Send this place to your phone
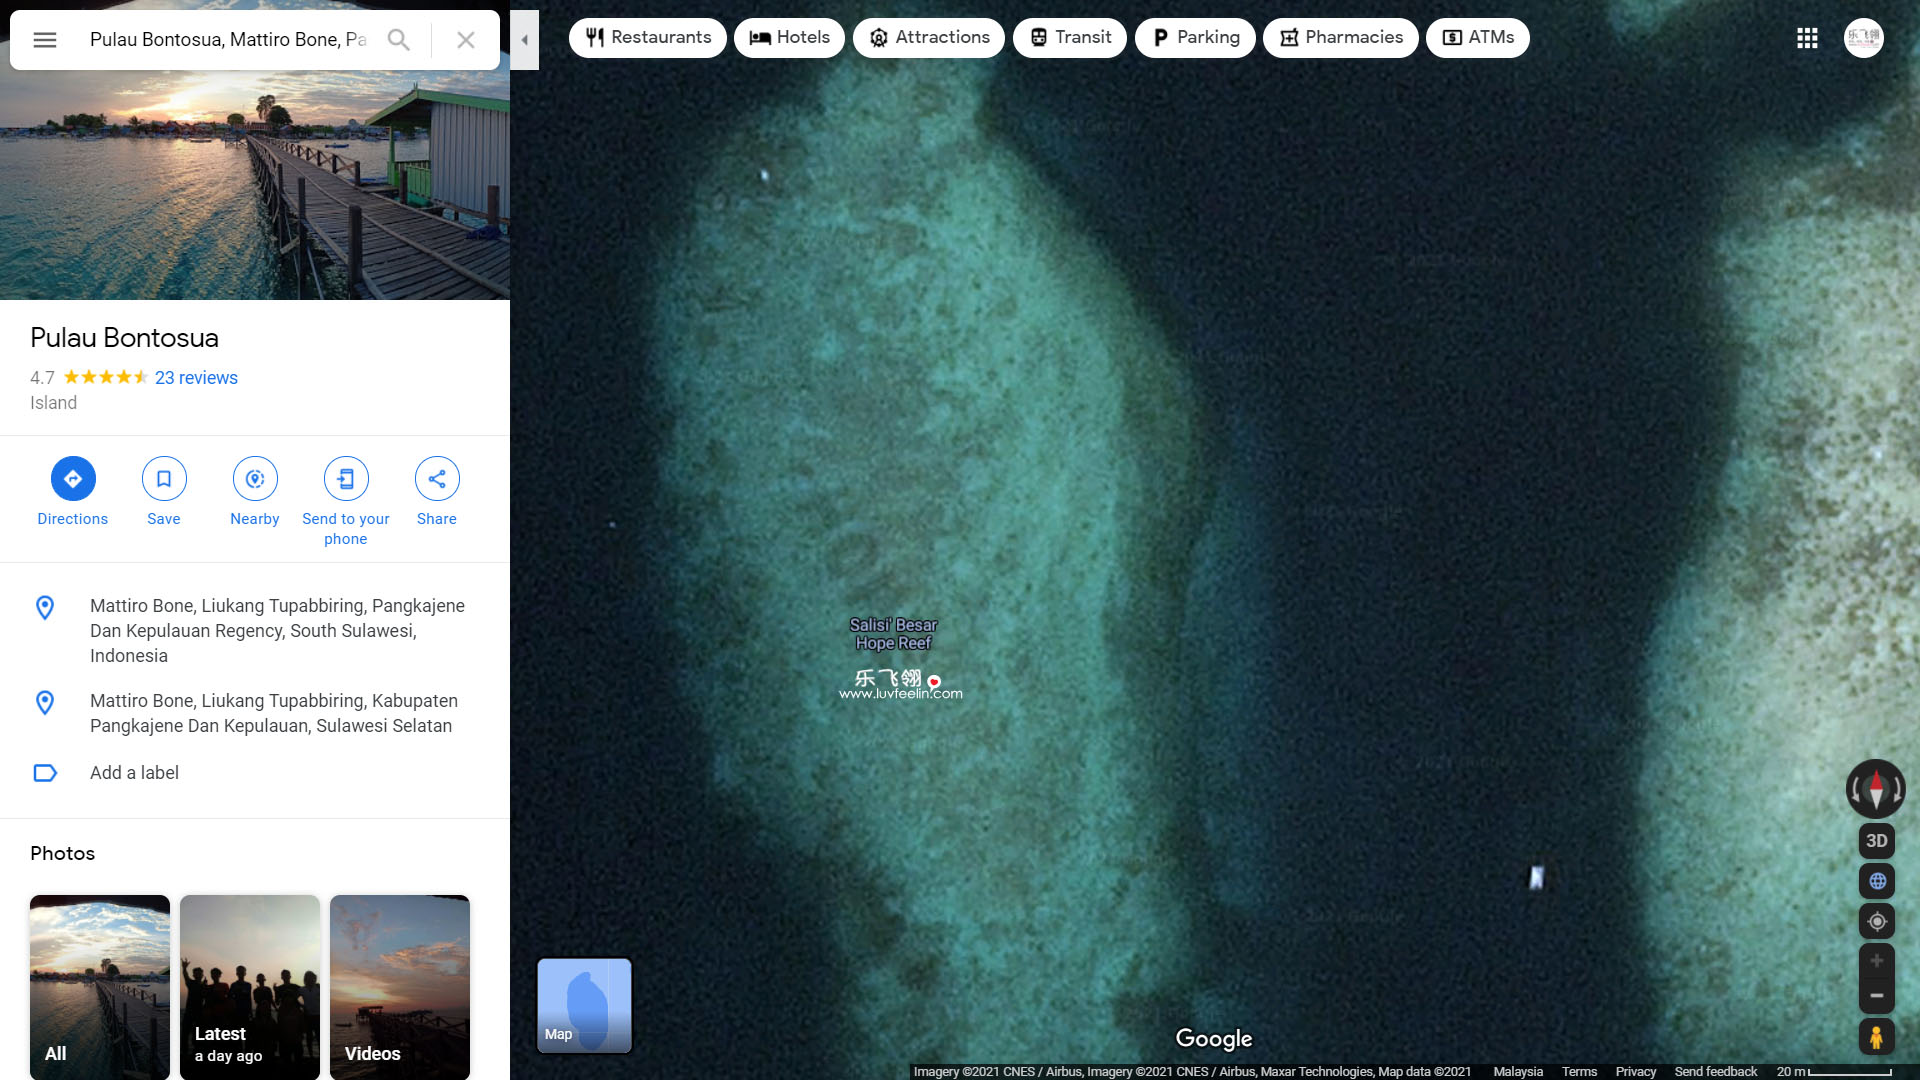This screenshot has width=1920, height=1080. [346, 479]
